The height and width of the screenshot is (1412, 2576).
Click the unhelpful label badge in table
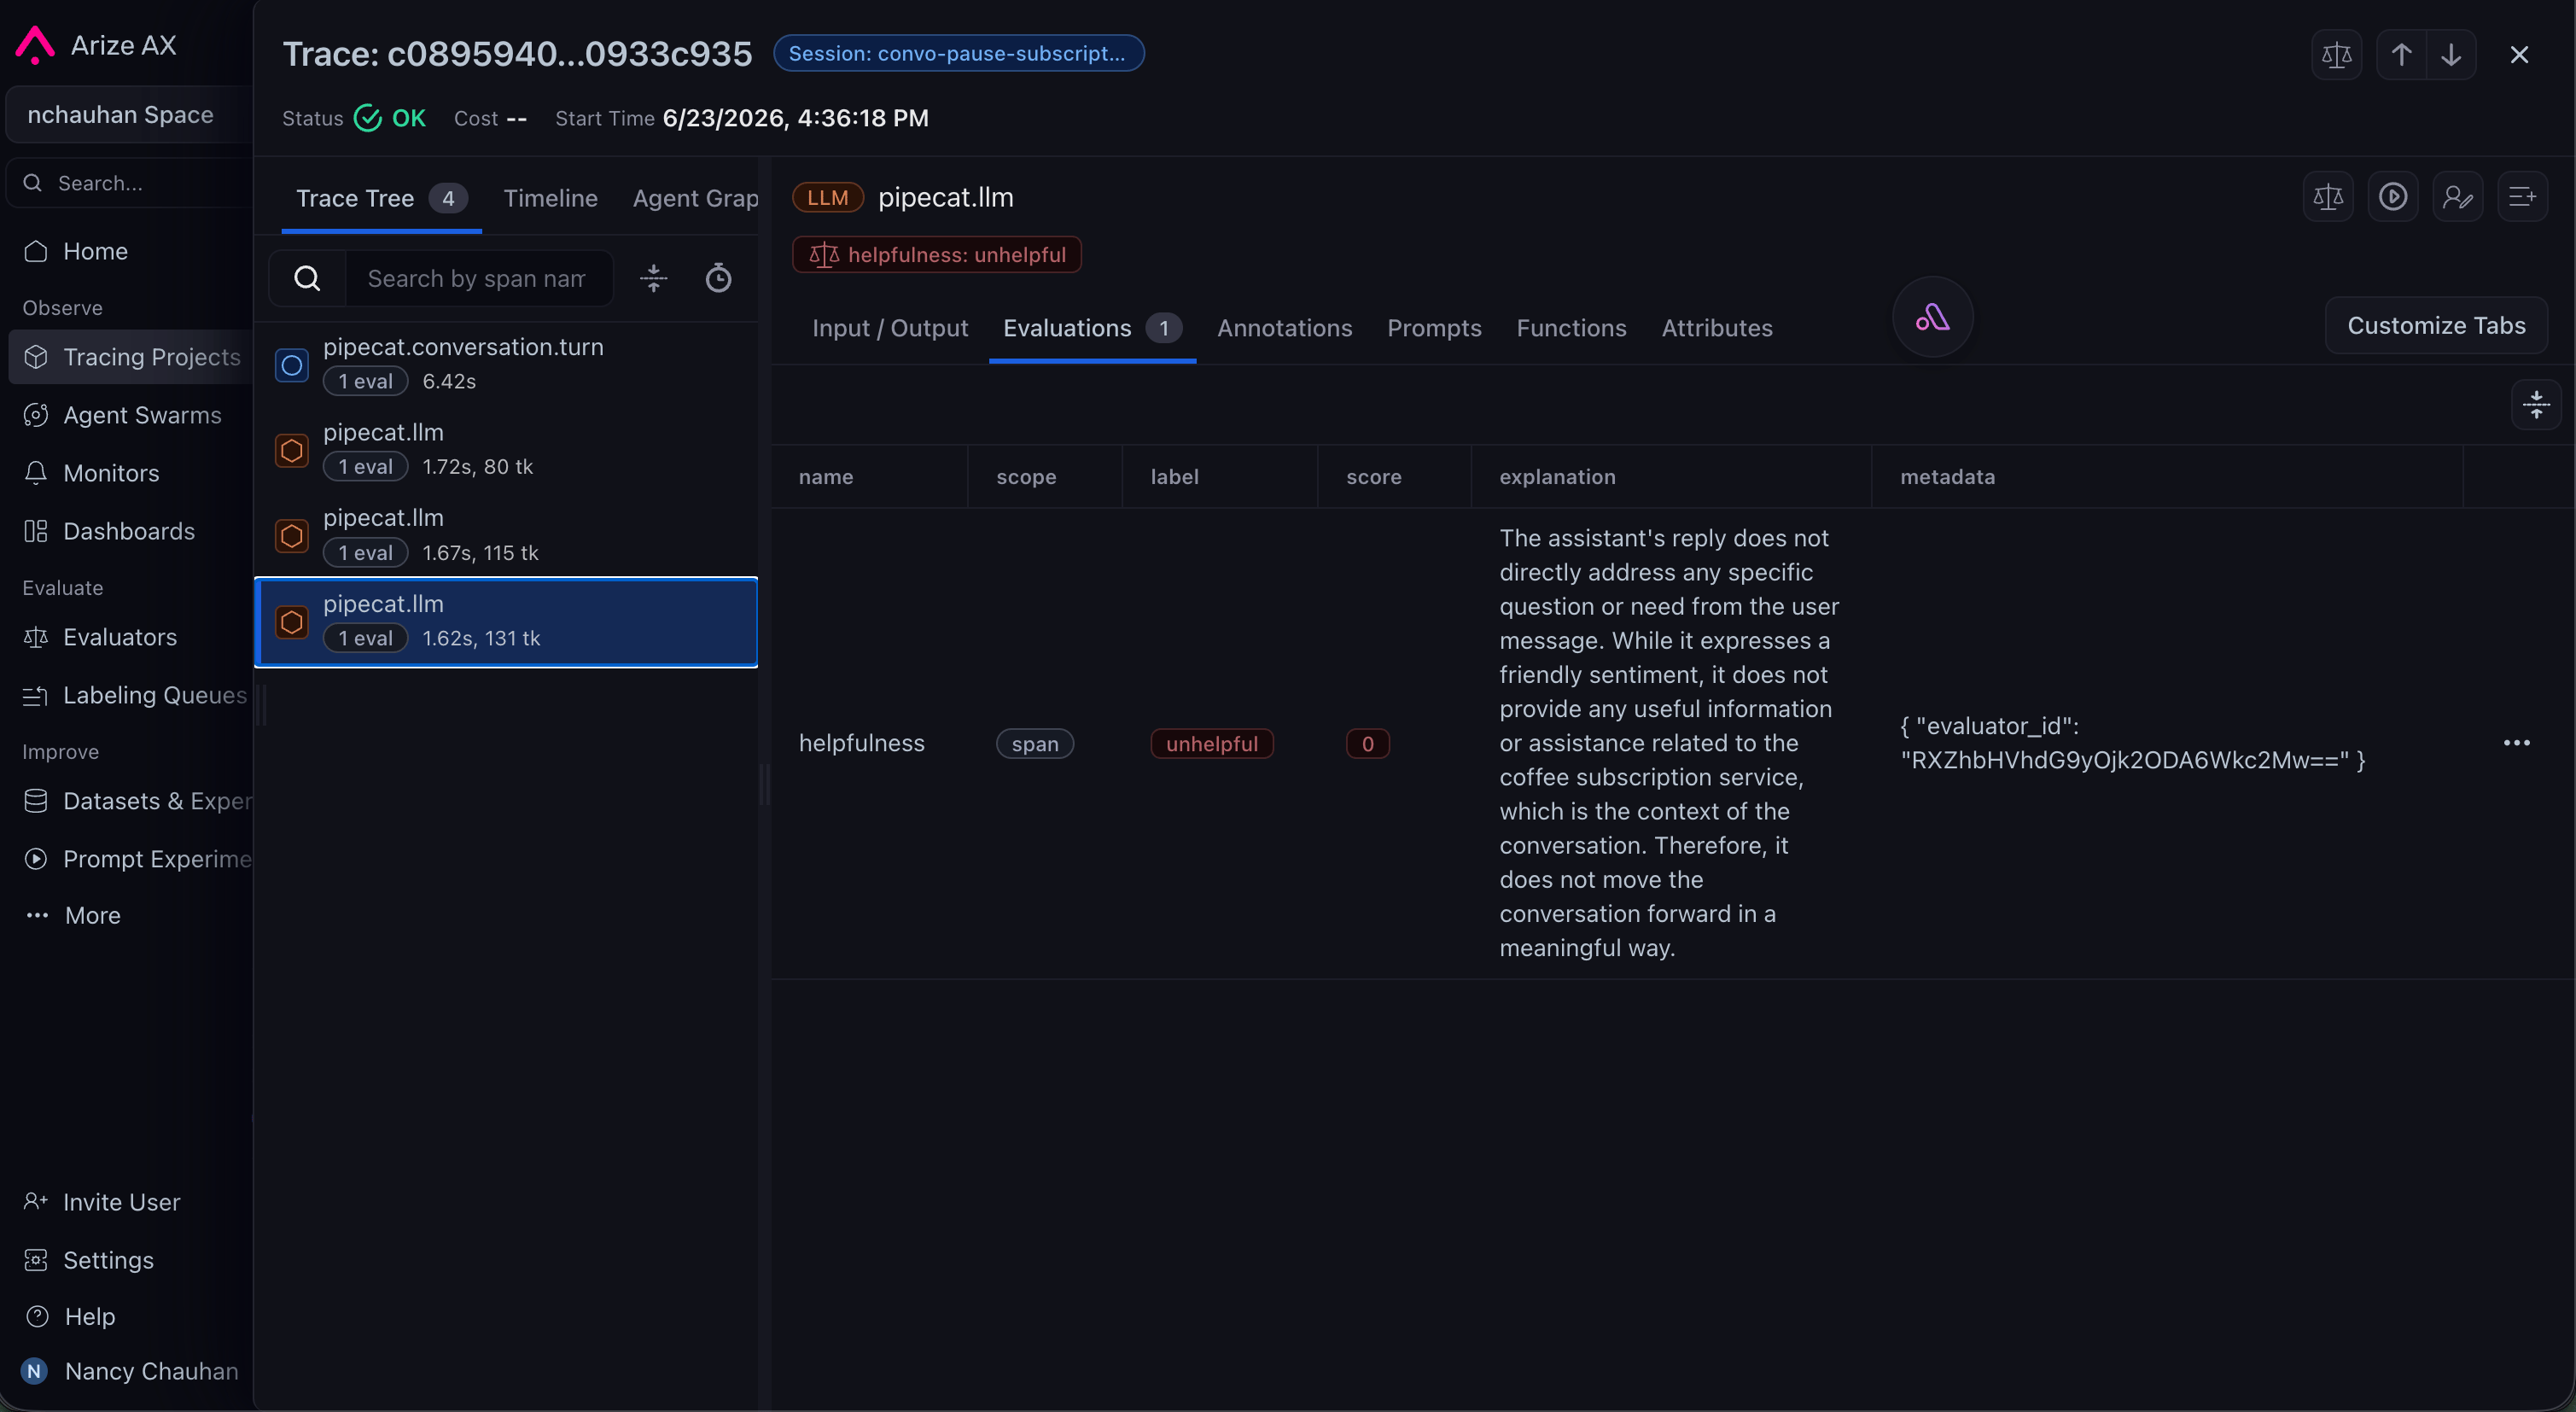click(x=1211, y=743)
